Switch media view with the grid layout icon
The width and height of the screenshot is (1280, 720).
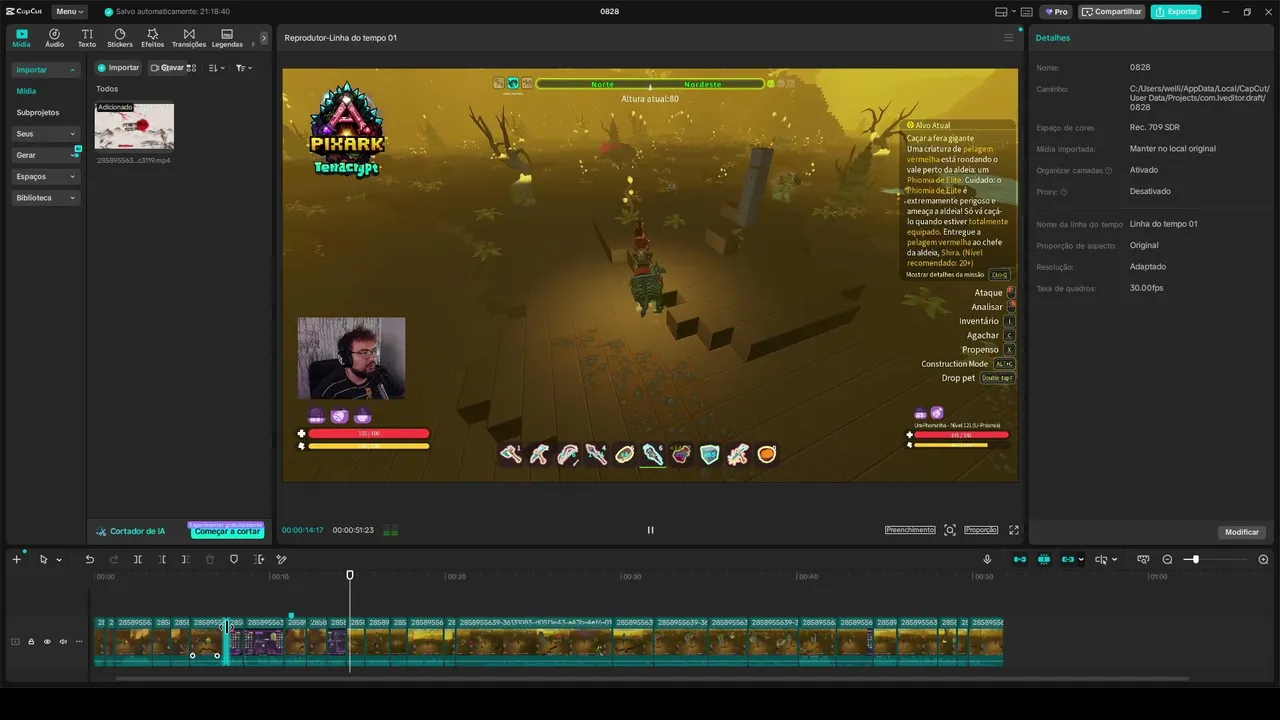coord(191,68)
